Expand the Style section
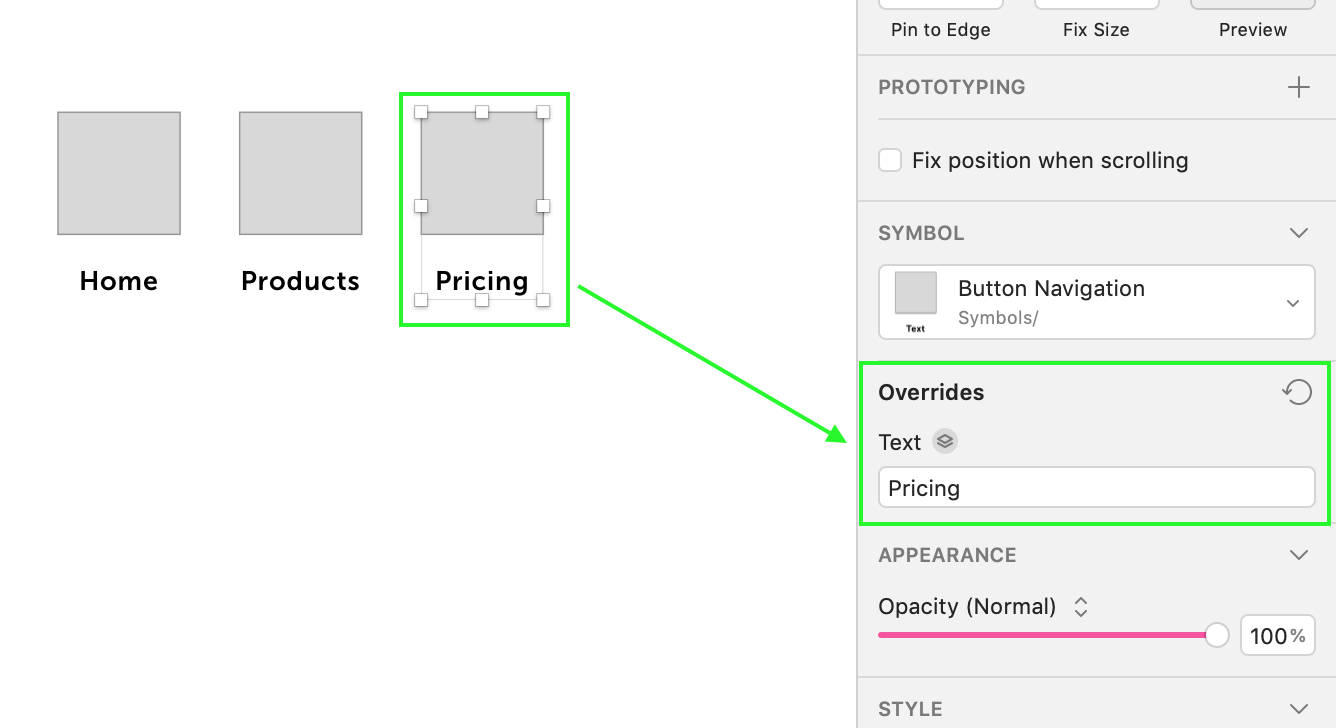Screen dimensions: 1336x728 (x=1298, y=708)
